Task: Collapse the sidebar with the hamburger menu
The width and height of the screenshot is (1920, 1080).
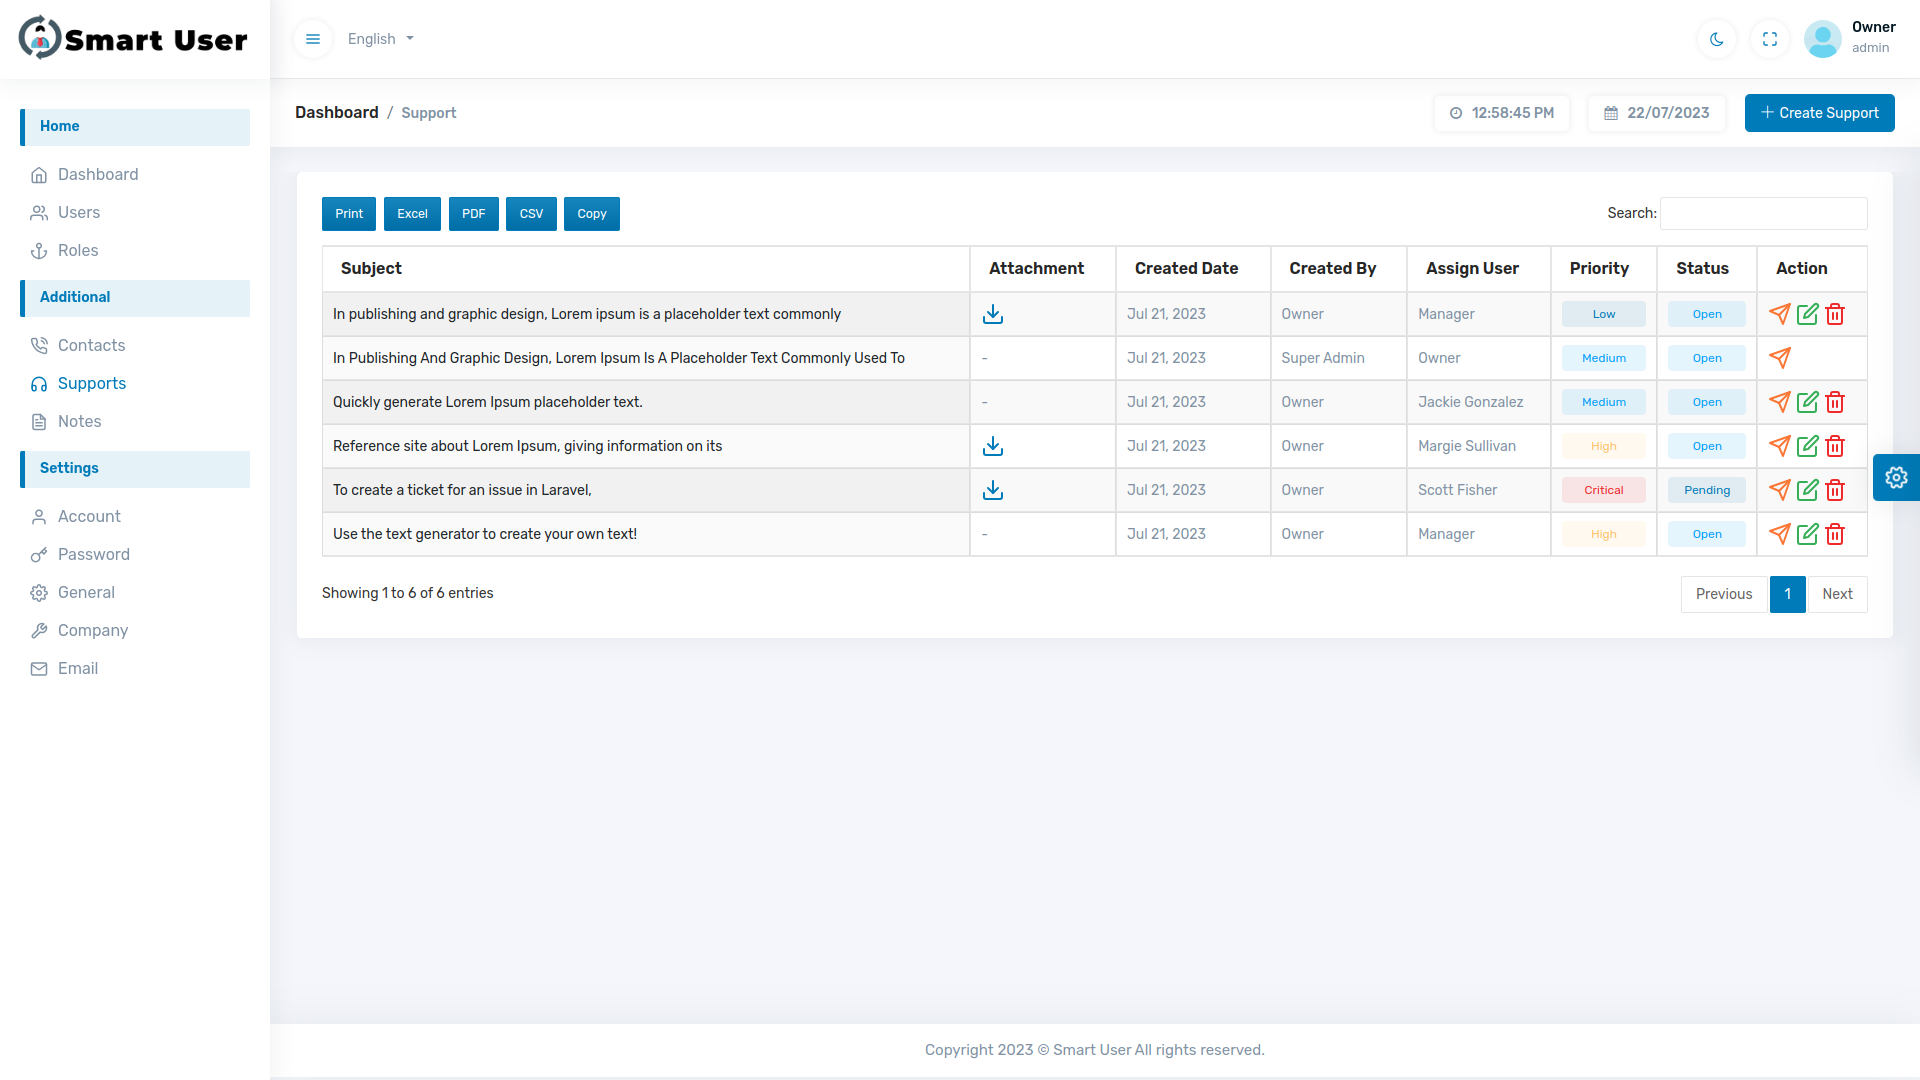Action: point(313,39)
